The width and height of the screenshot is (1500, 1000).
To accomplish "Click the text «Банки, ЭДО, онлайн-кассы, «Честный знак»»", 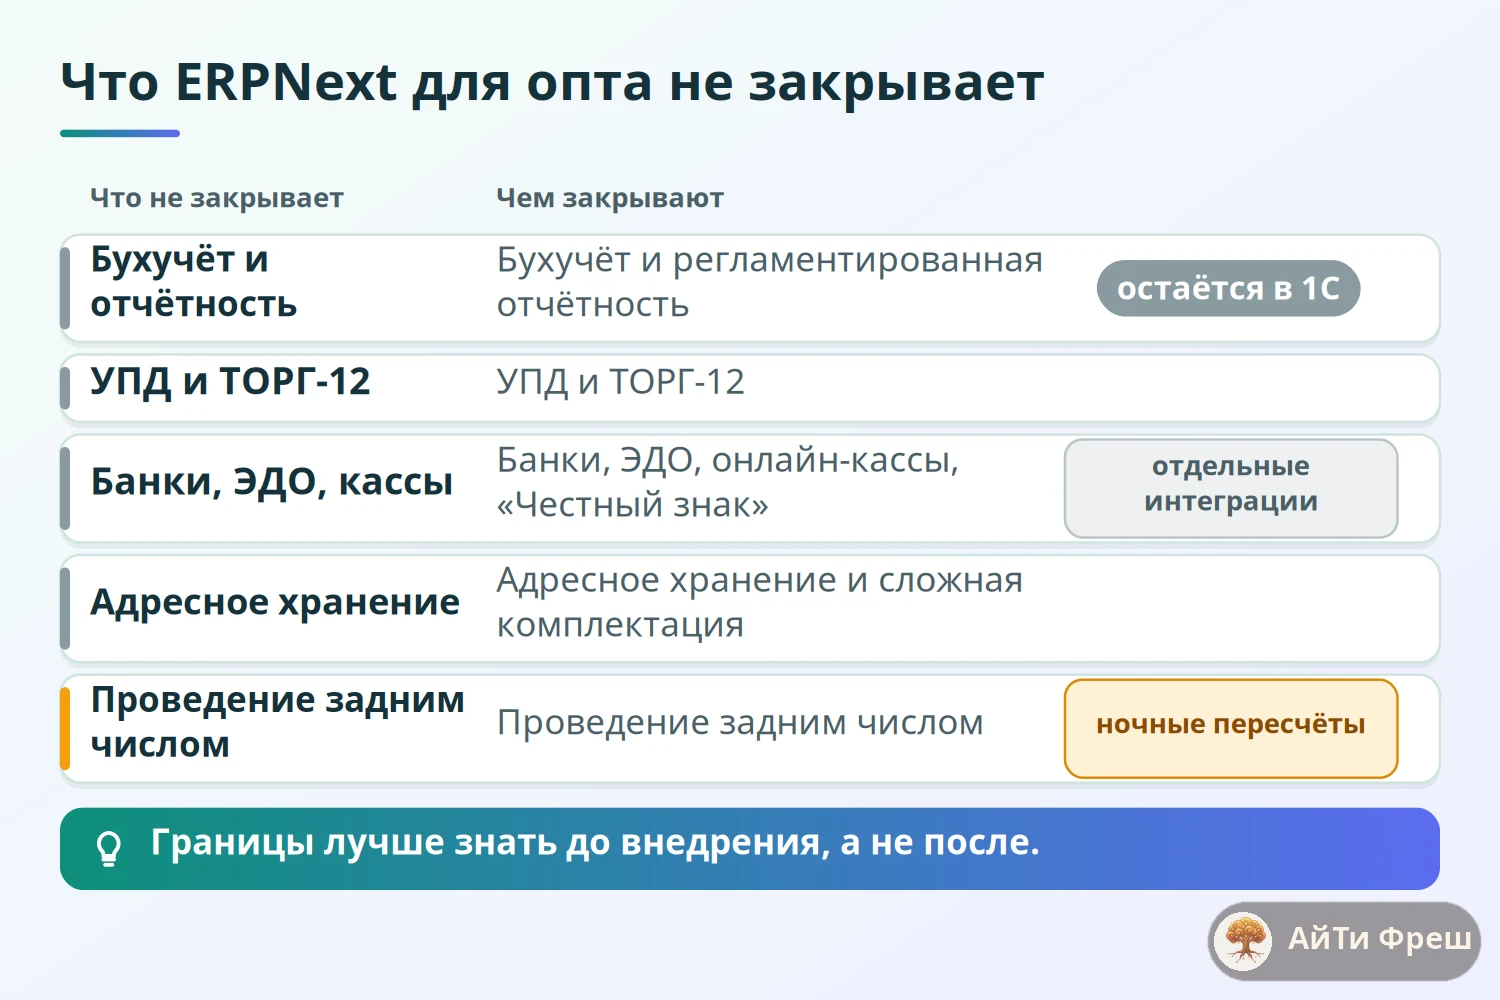I will coord(728,482).
